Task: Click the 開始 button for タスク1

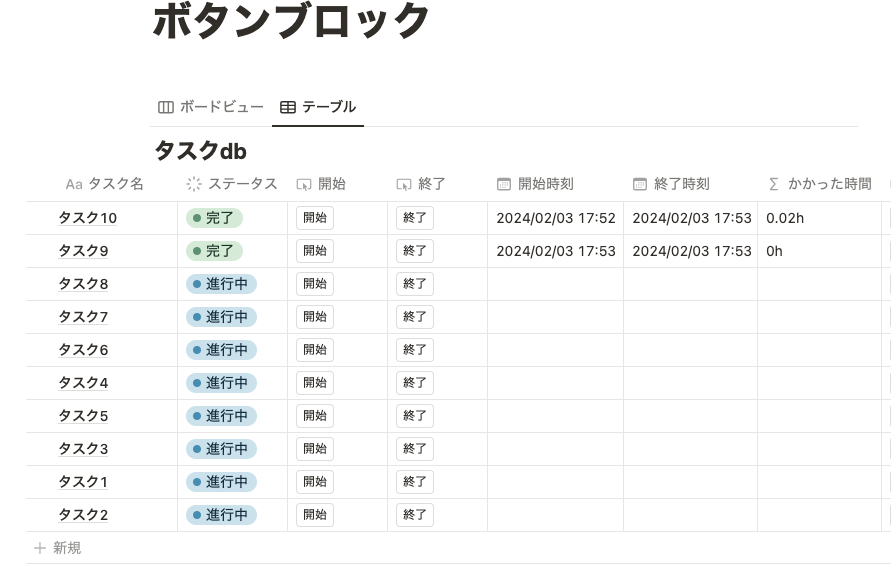Action: pyautogui.click(x=315, y=481)
